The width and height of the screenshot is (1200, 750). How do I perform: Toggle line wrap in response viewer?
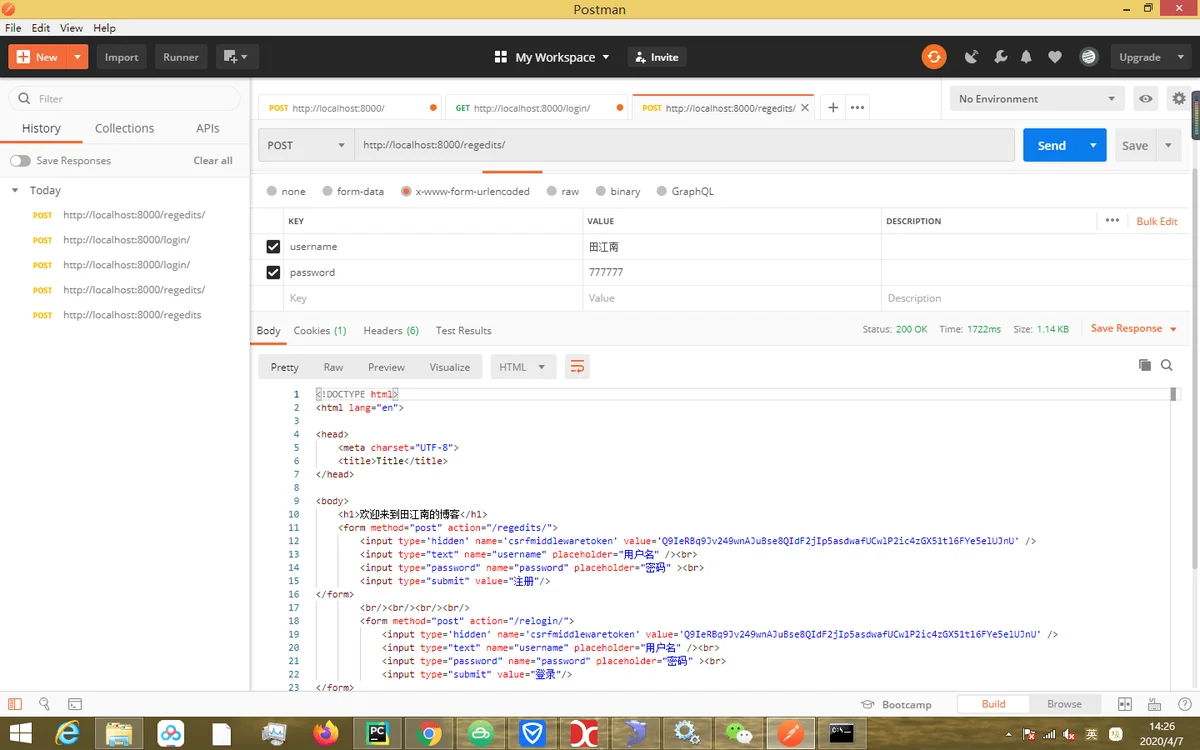coord(577,367)
